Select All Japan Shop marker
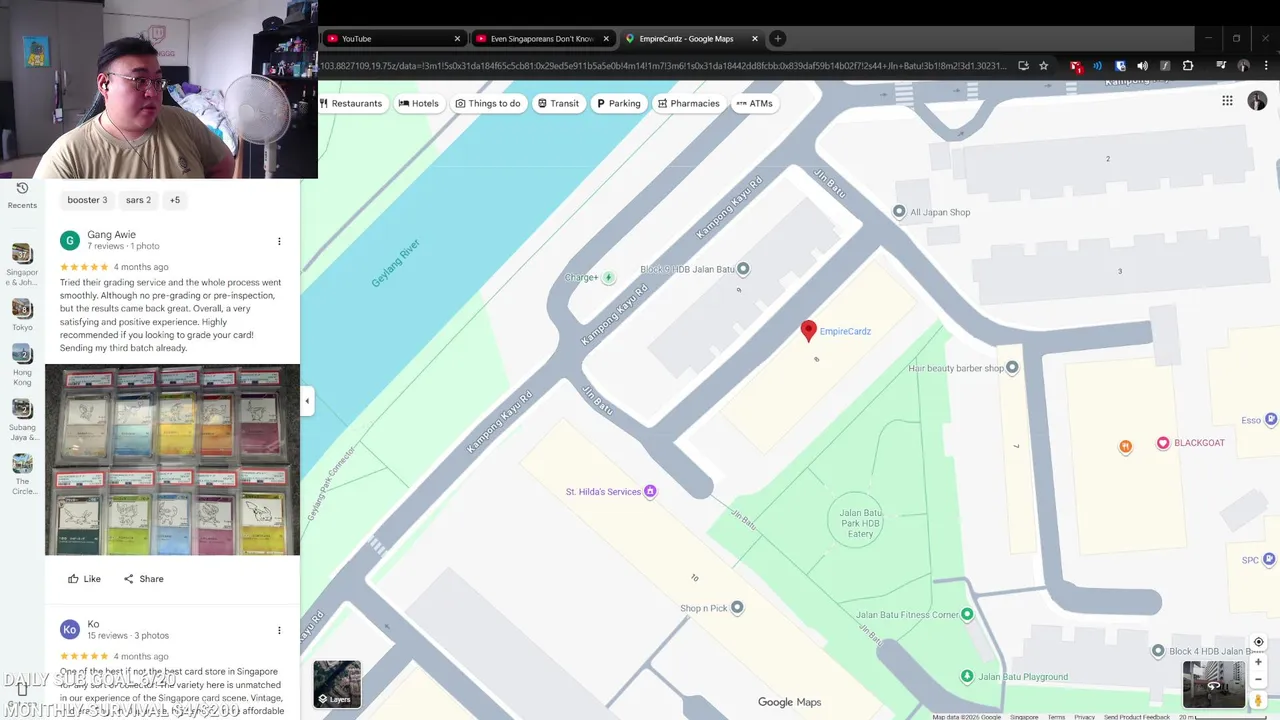Image resolution: width=1280 pixels, height=720 pixels. (x=900, y=212)
